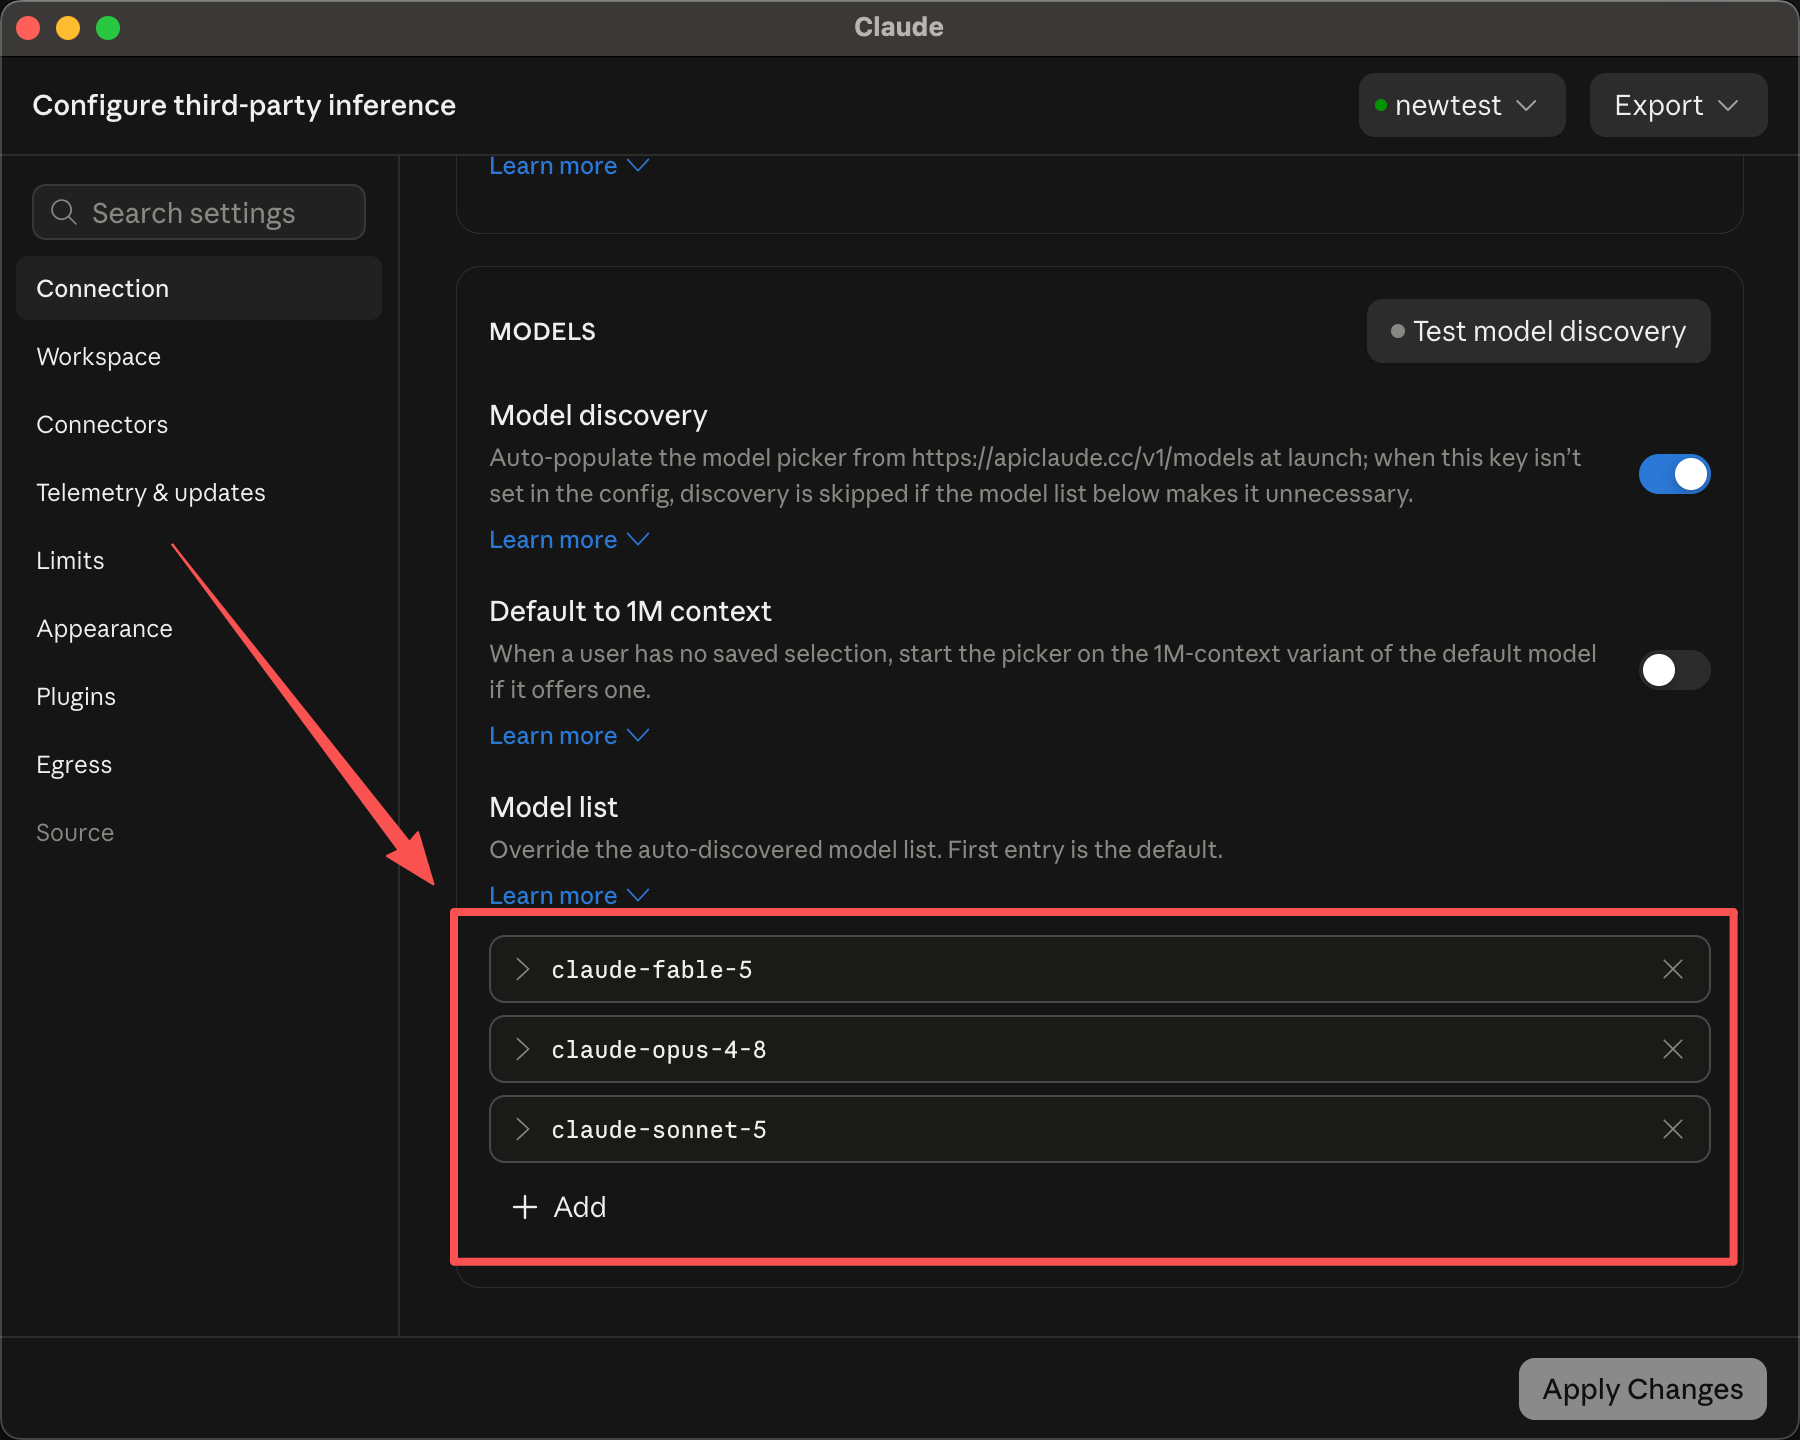Expand Learn more under Default to 1M context
Screen dimensions: 1800x1440
tap(569, 736)
